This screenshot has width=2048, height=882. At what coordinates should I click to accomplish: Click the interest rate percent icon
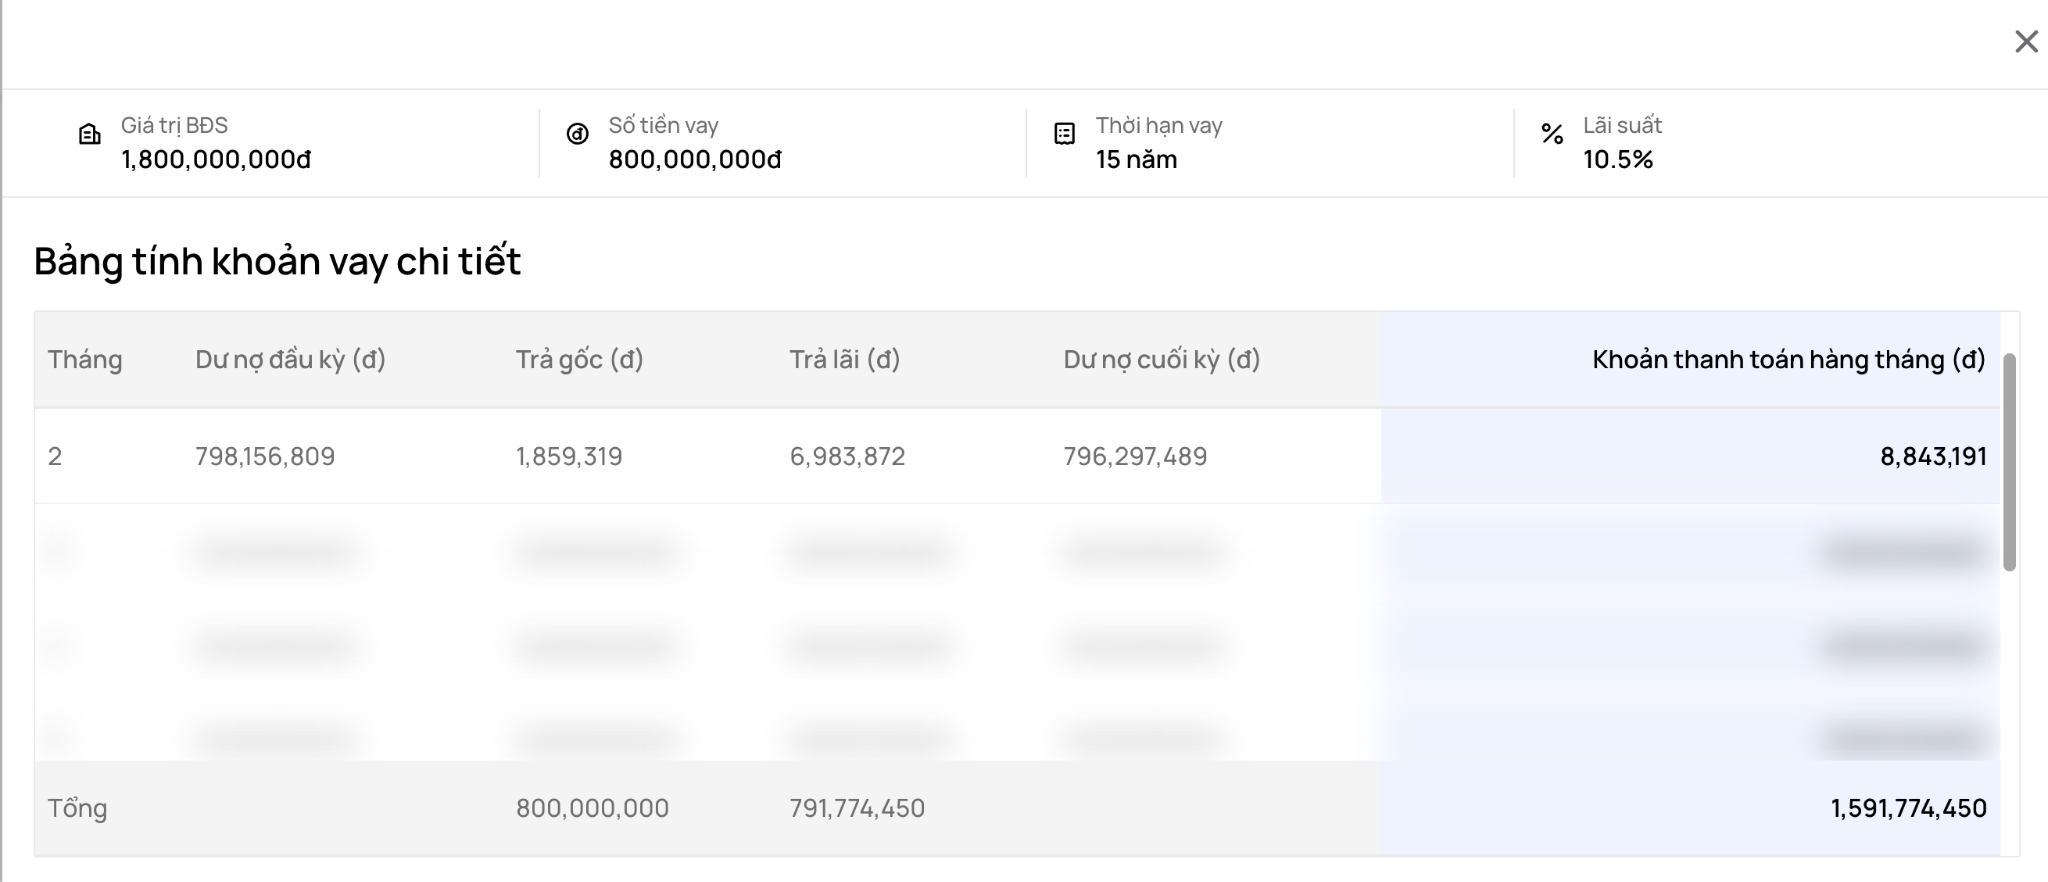tap(1552, 134)
